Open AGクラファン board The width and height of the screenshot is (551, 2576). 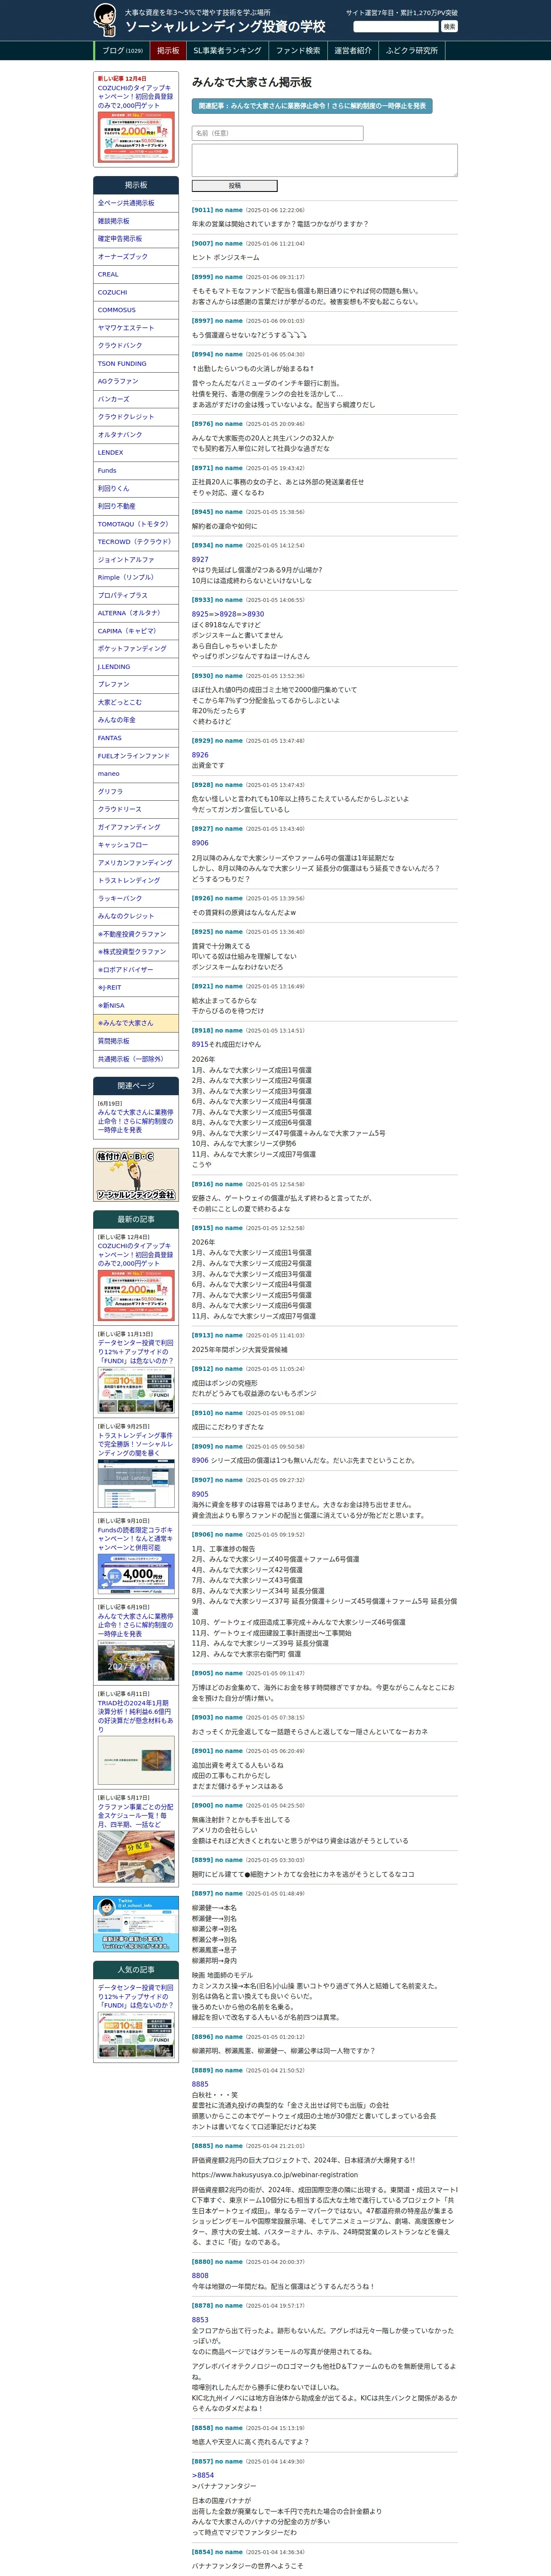tap(136, 381)
